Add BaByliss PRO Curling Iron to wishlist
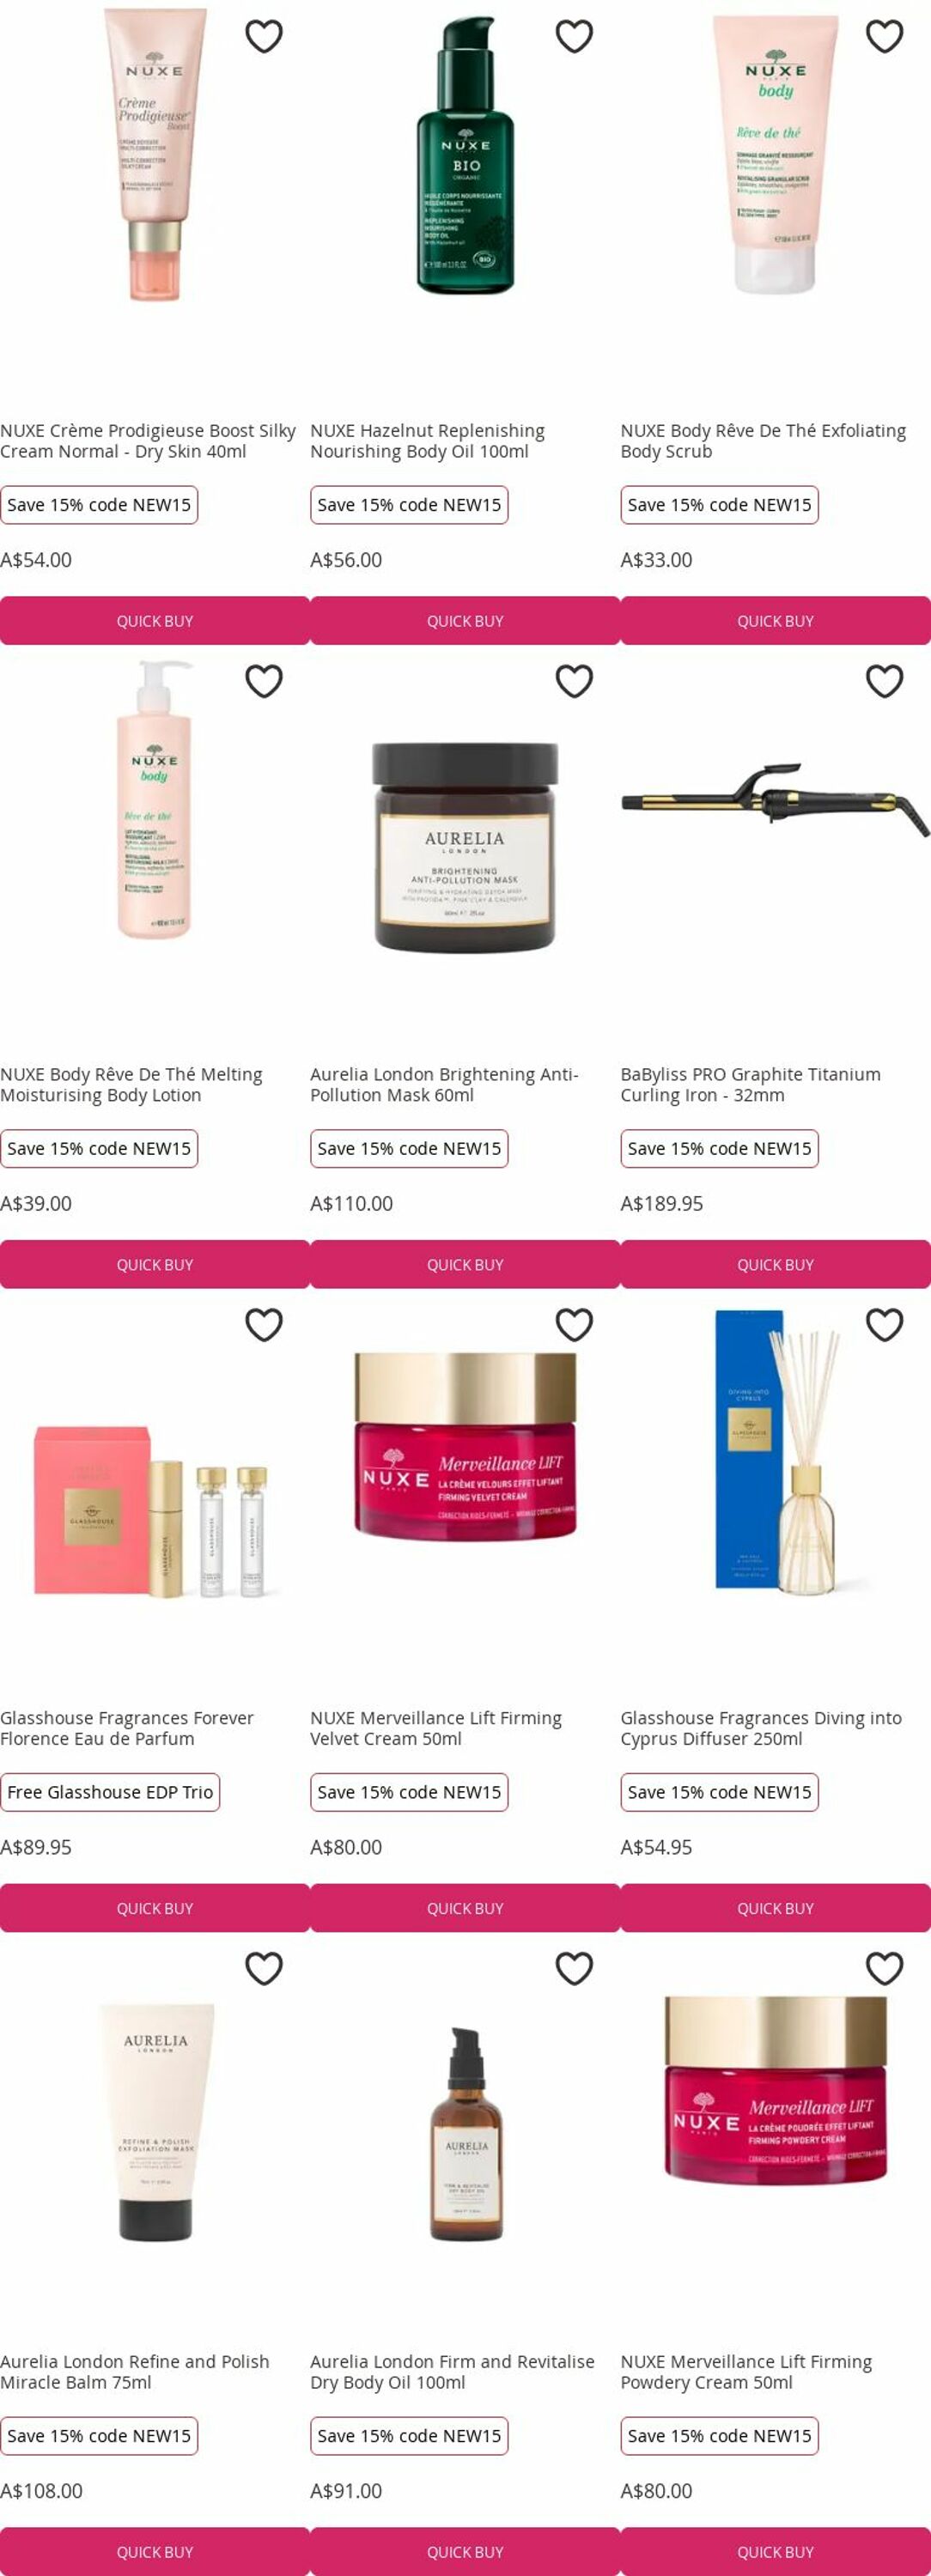This screenshot has height=2576, width=931. [884, 681]
